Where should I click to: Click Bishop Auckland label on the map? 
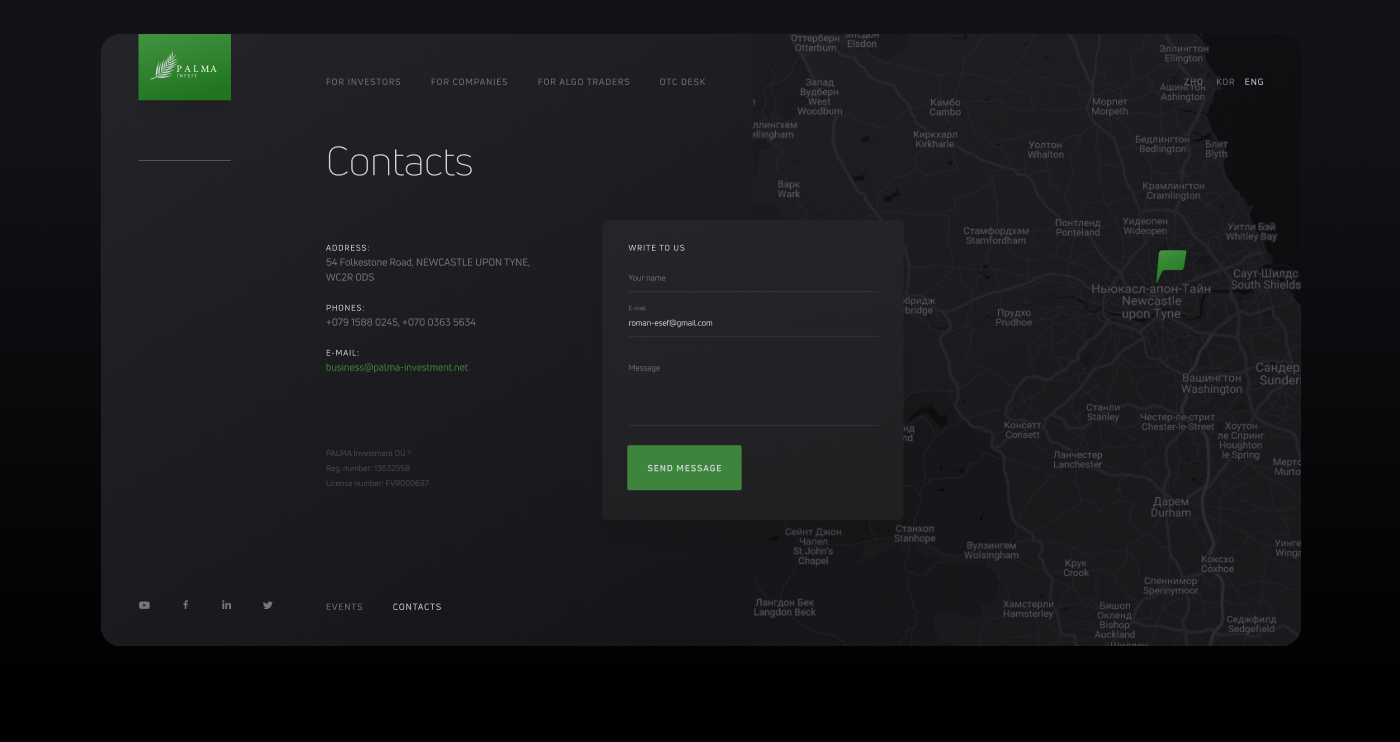click(1115, 620)
